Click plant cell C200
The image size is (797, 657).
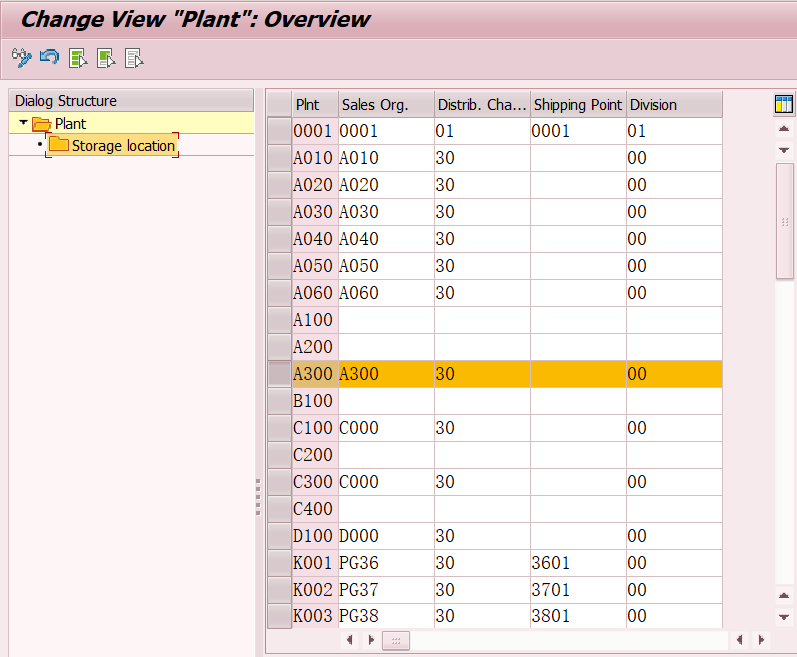(315, 455)
